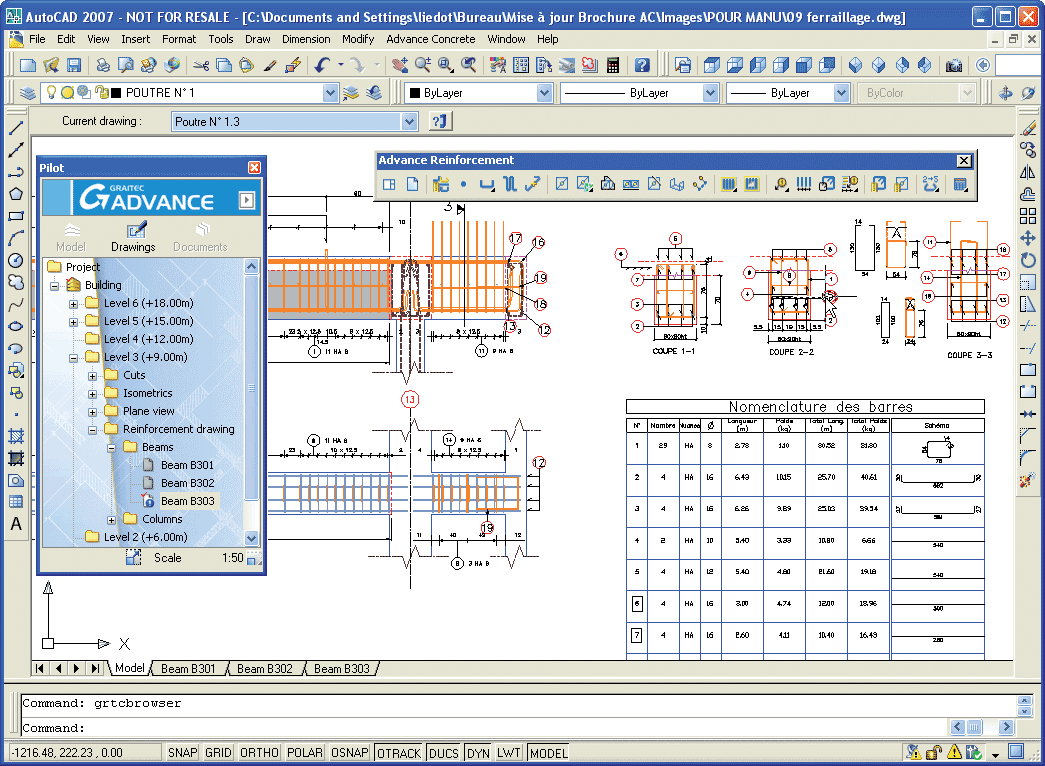The width and height of the screenshot is (1045, 766).
Task: Click the ADVANCE panel arrow button
Action: click(x=247, y=200)
